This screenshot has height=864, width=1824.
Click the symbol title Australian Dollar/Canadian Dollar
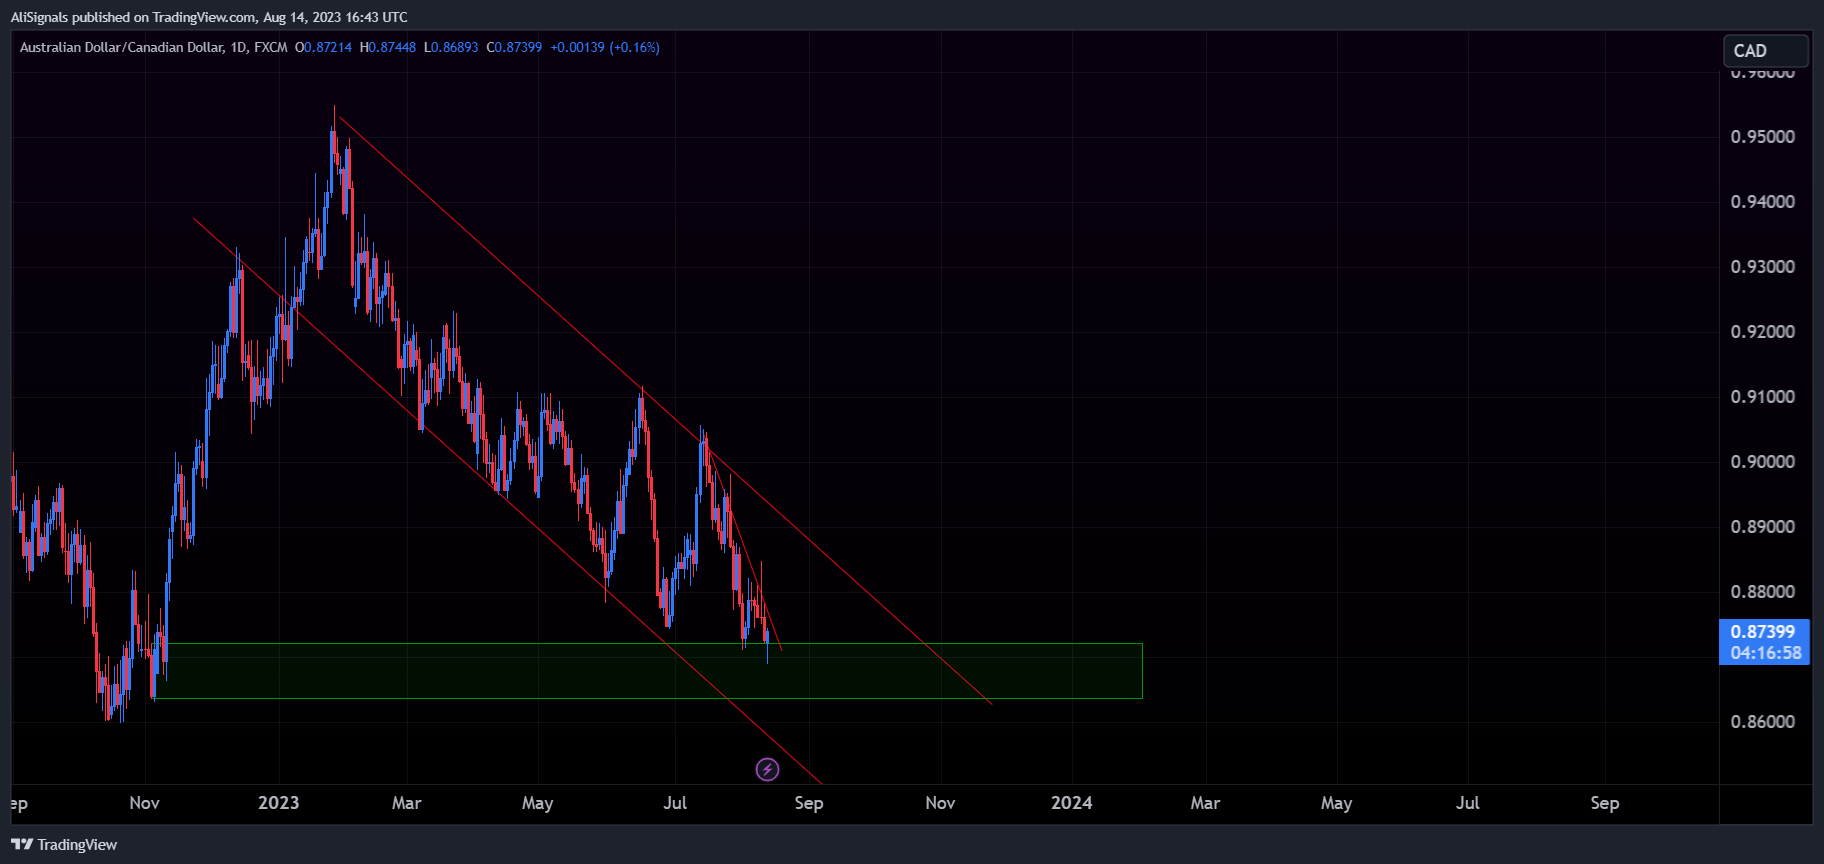(122, 47)
